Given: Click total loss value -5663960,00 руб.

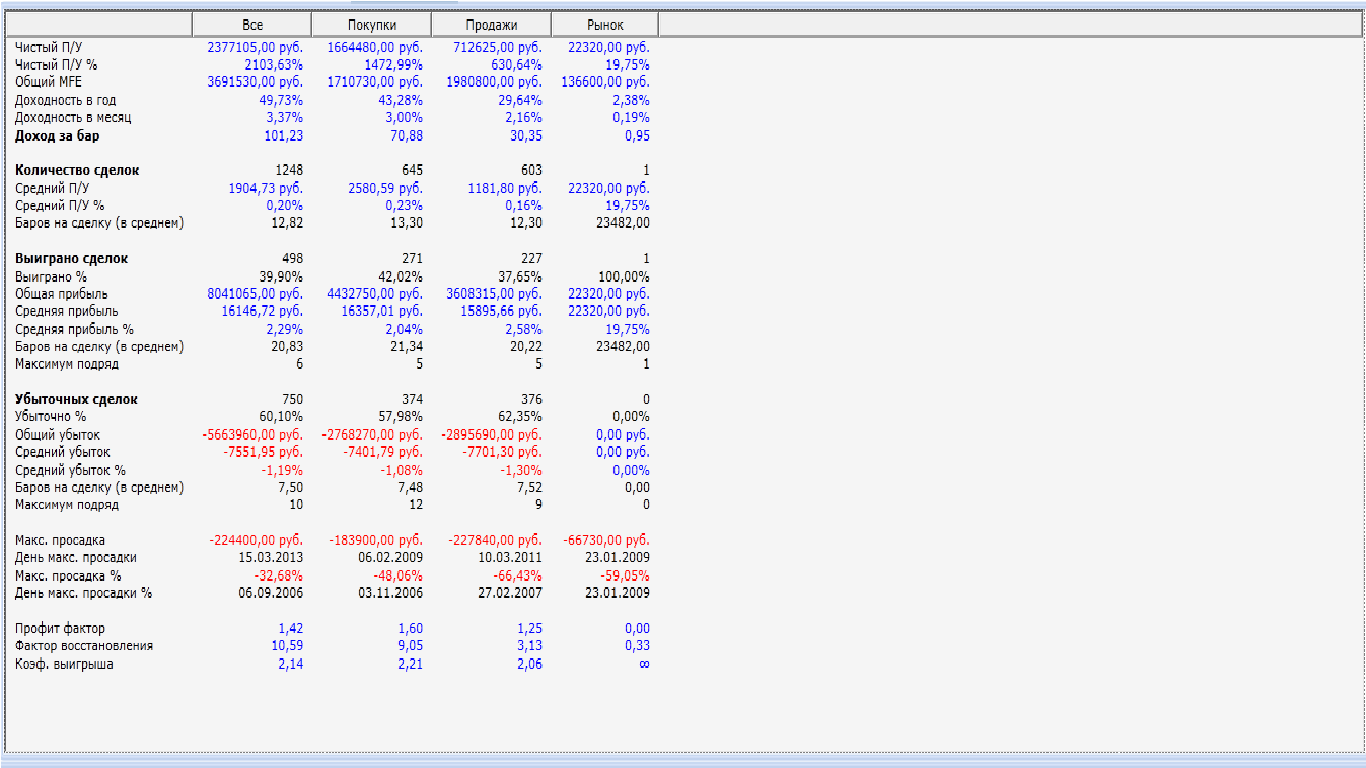Looking at the screenshot, I should [253, 435].
